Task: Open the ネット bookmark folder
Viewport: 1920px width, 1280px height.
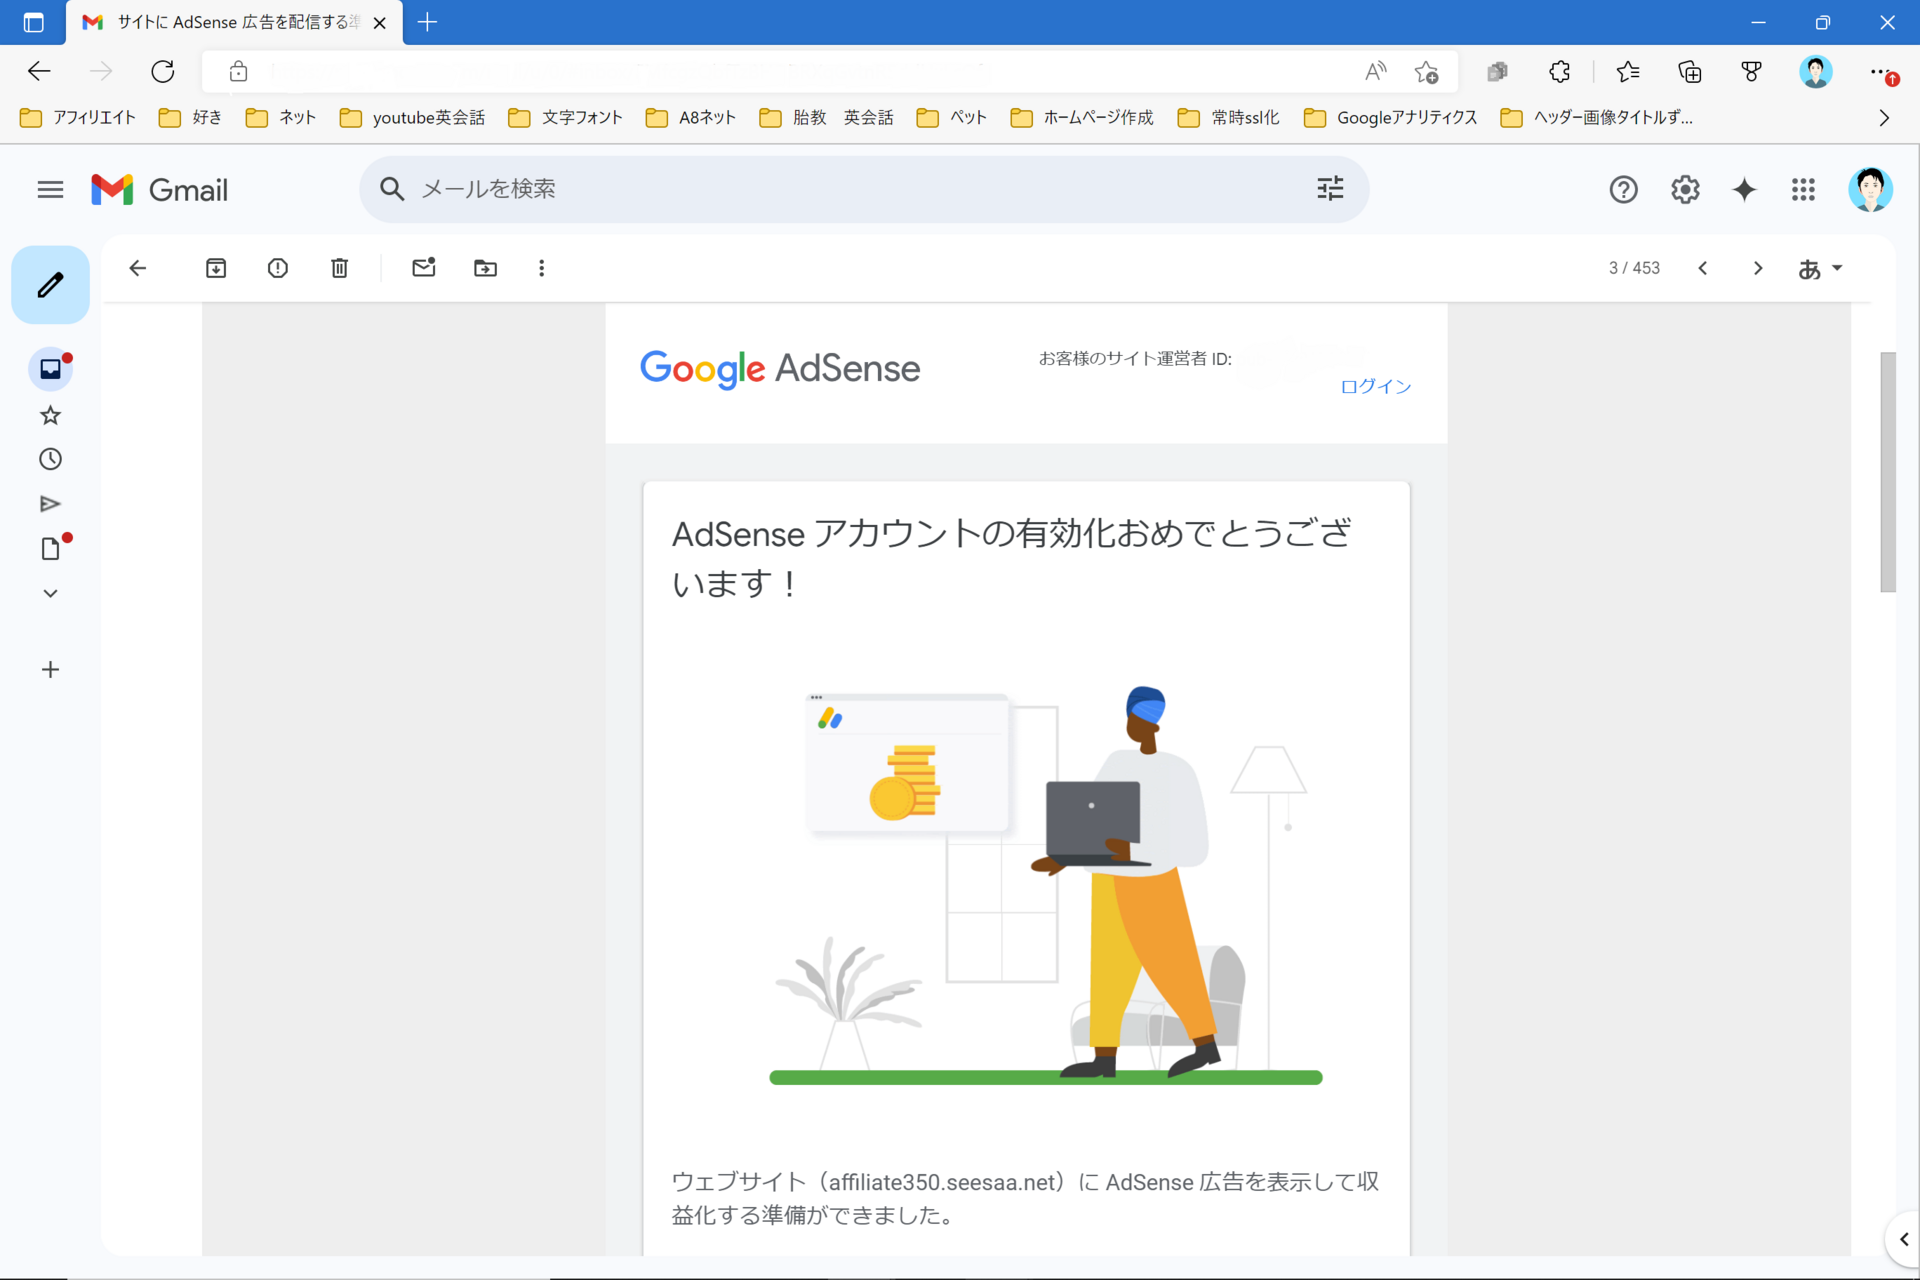Action: tap(281, 117)
